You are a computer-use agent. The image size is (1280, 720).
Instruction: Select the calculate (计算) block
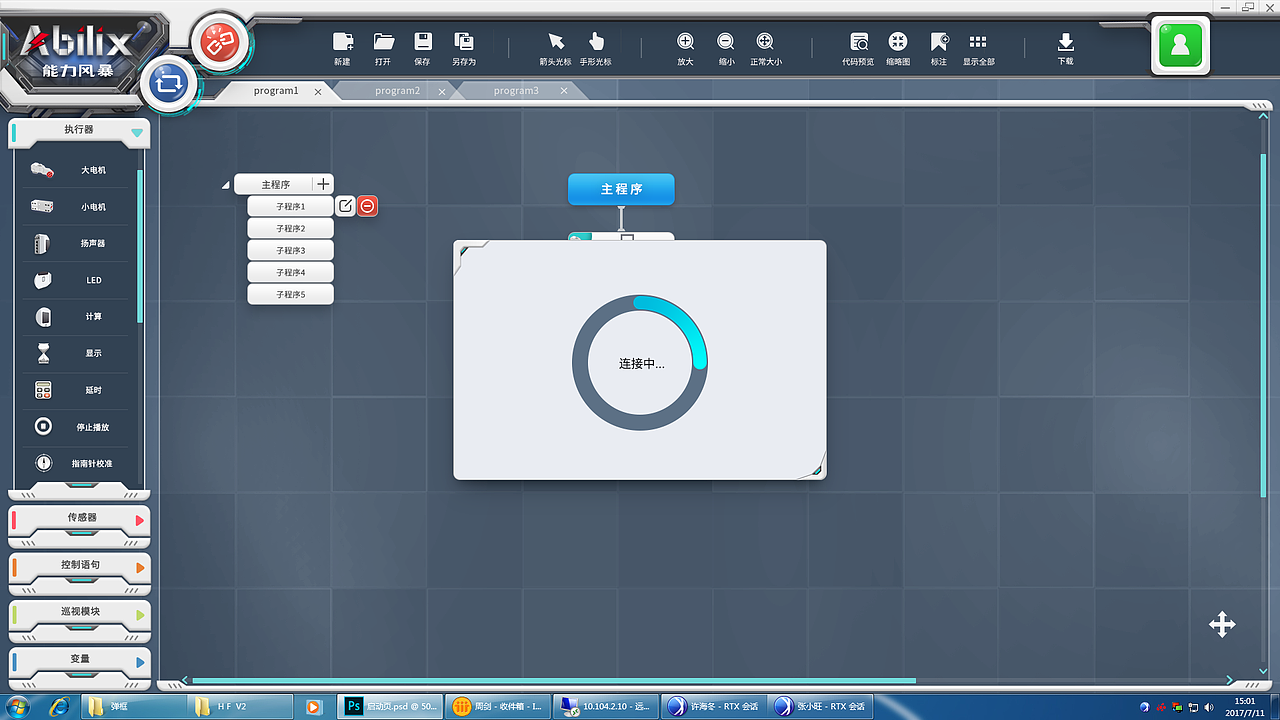pos(78,317)
